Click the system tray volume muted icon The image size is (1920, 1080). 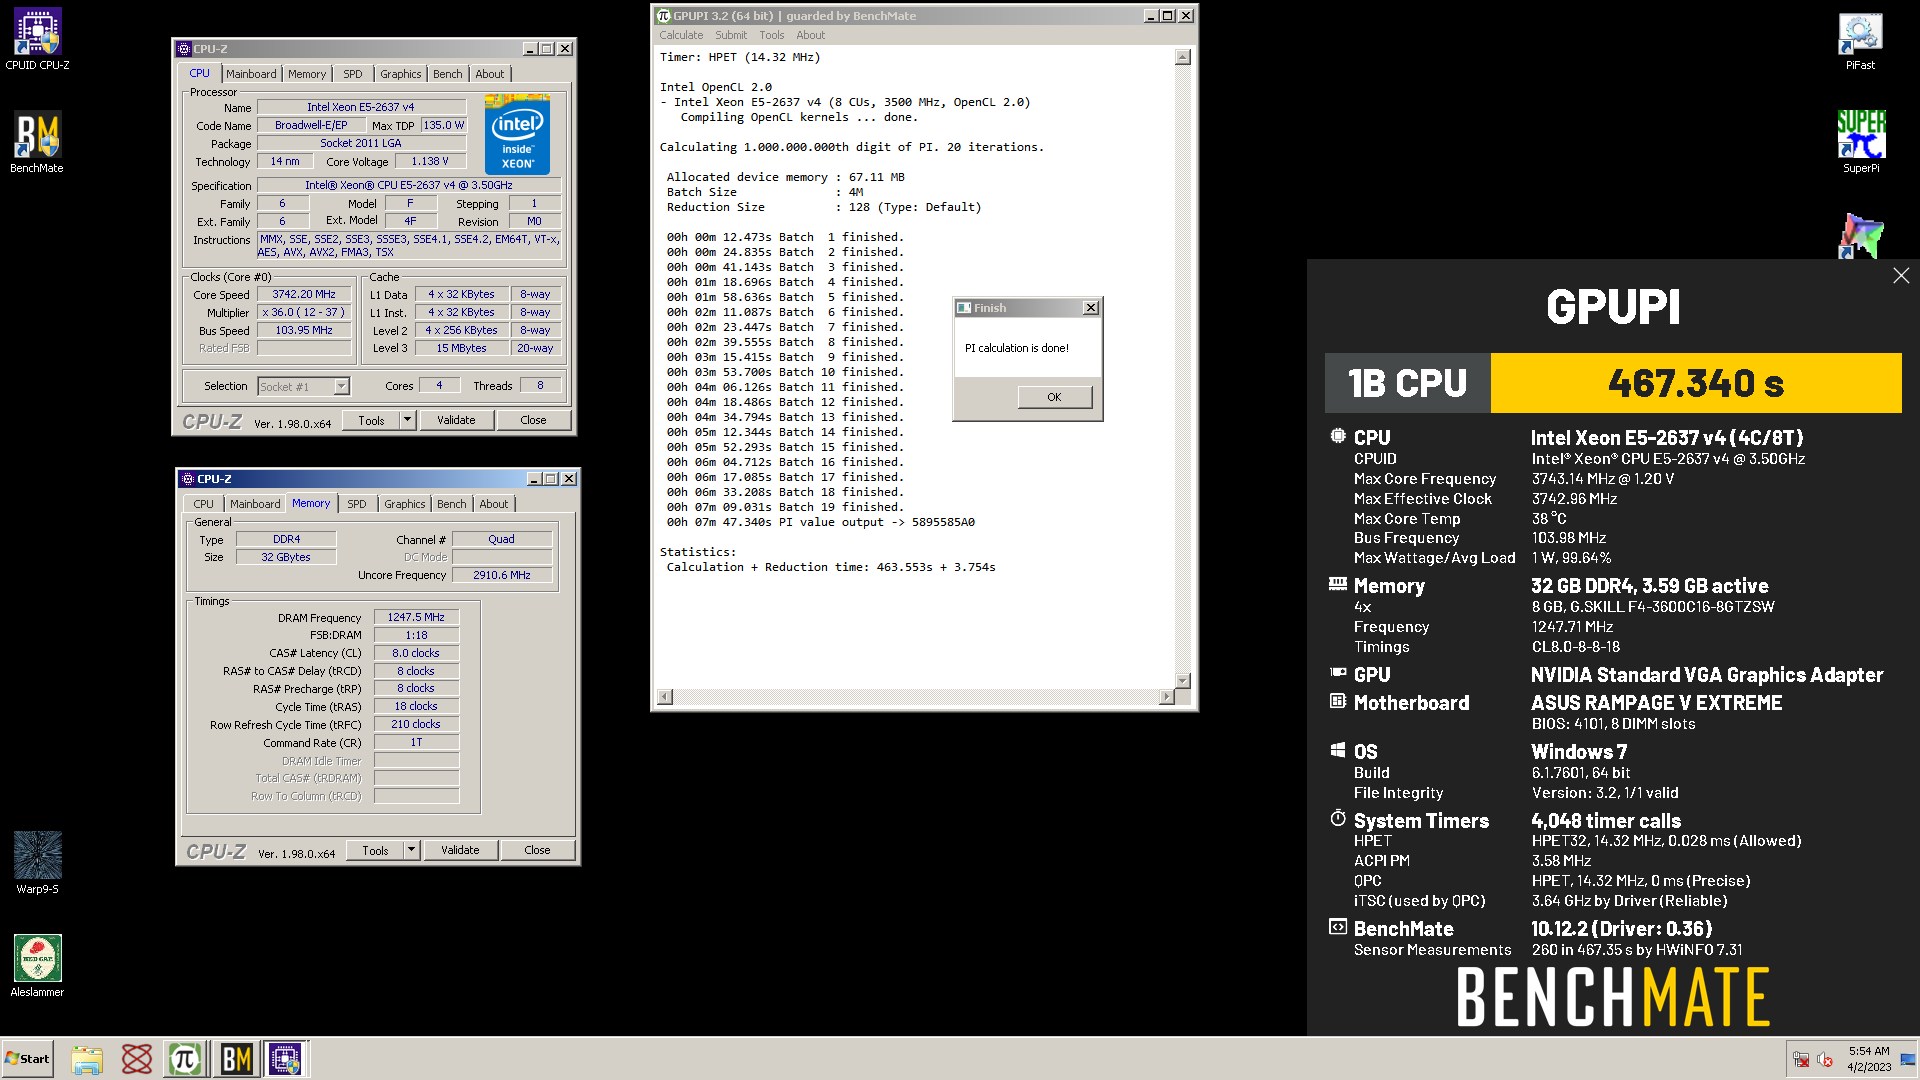1825,1059
